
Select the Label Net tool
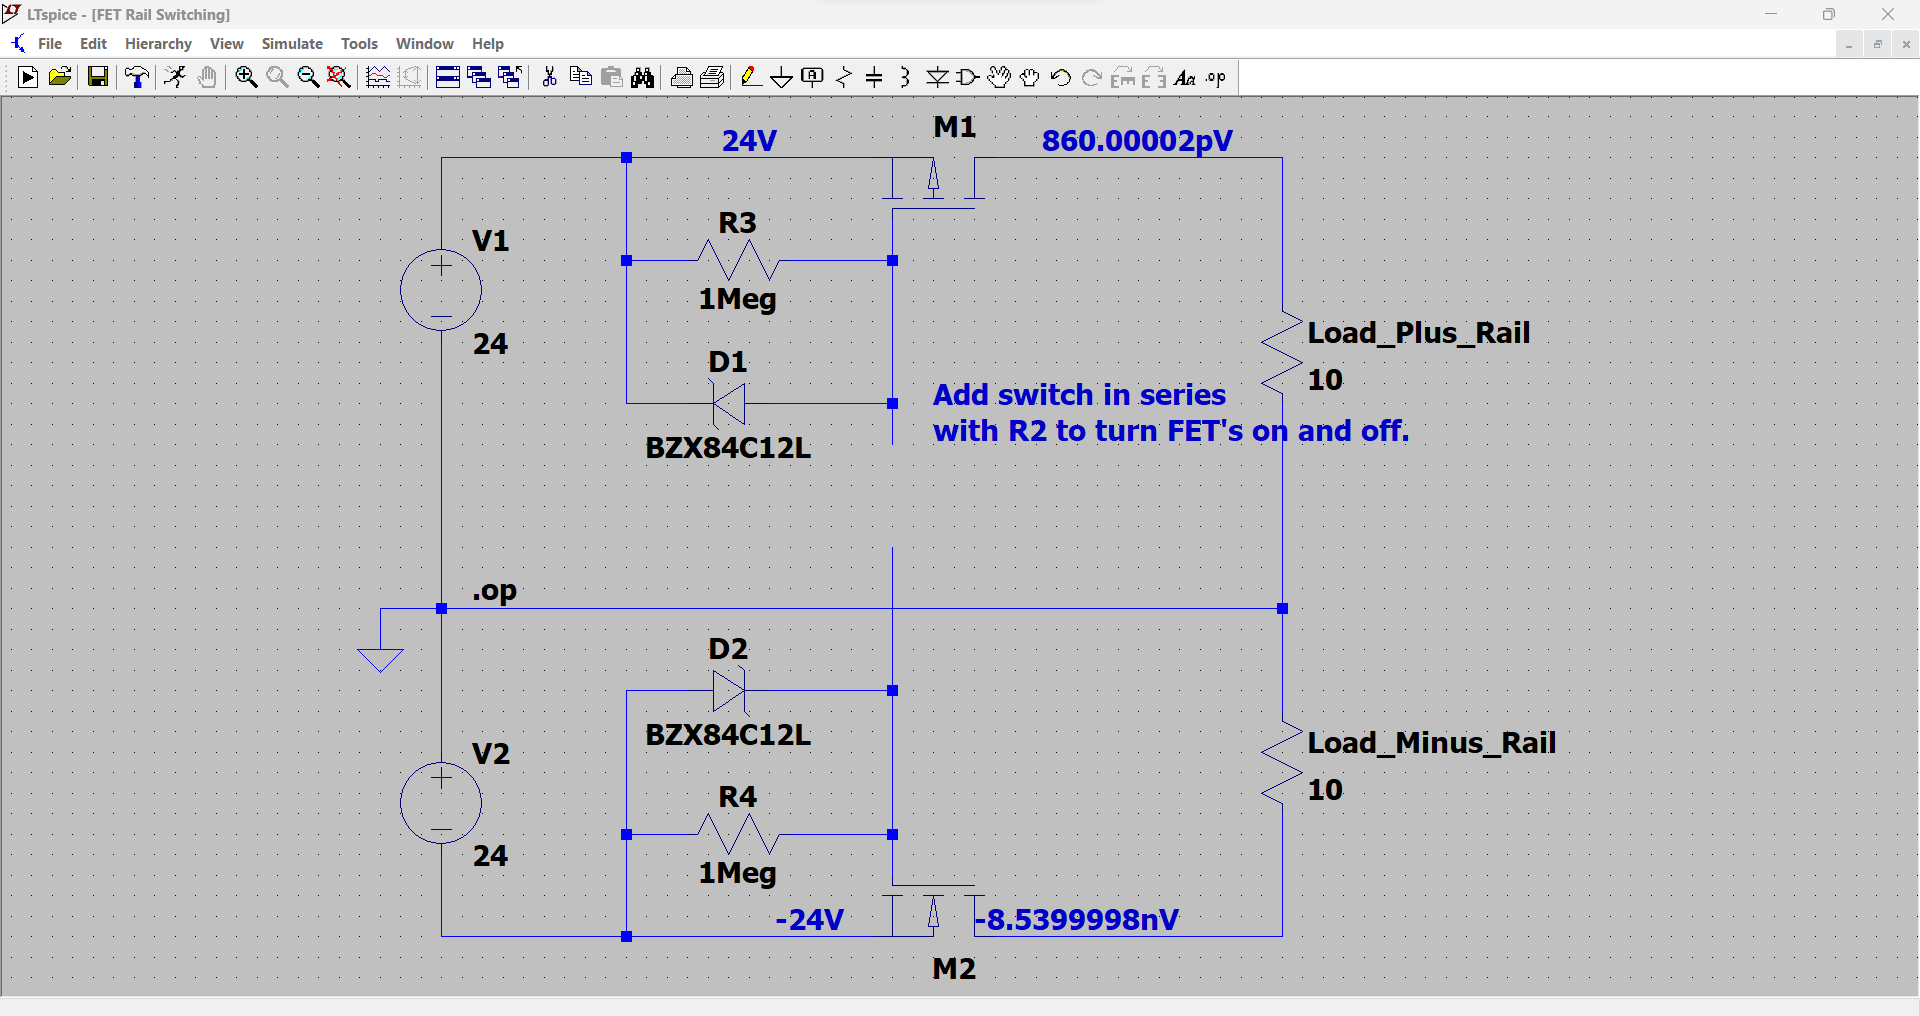(813, 78)
